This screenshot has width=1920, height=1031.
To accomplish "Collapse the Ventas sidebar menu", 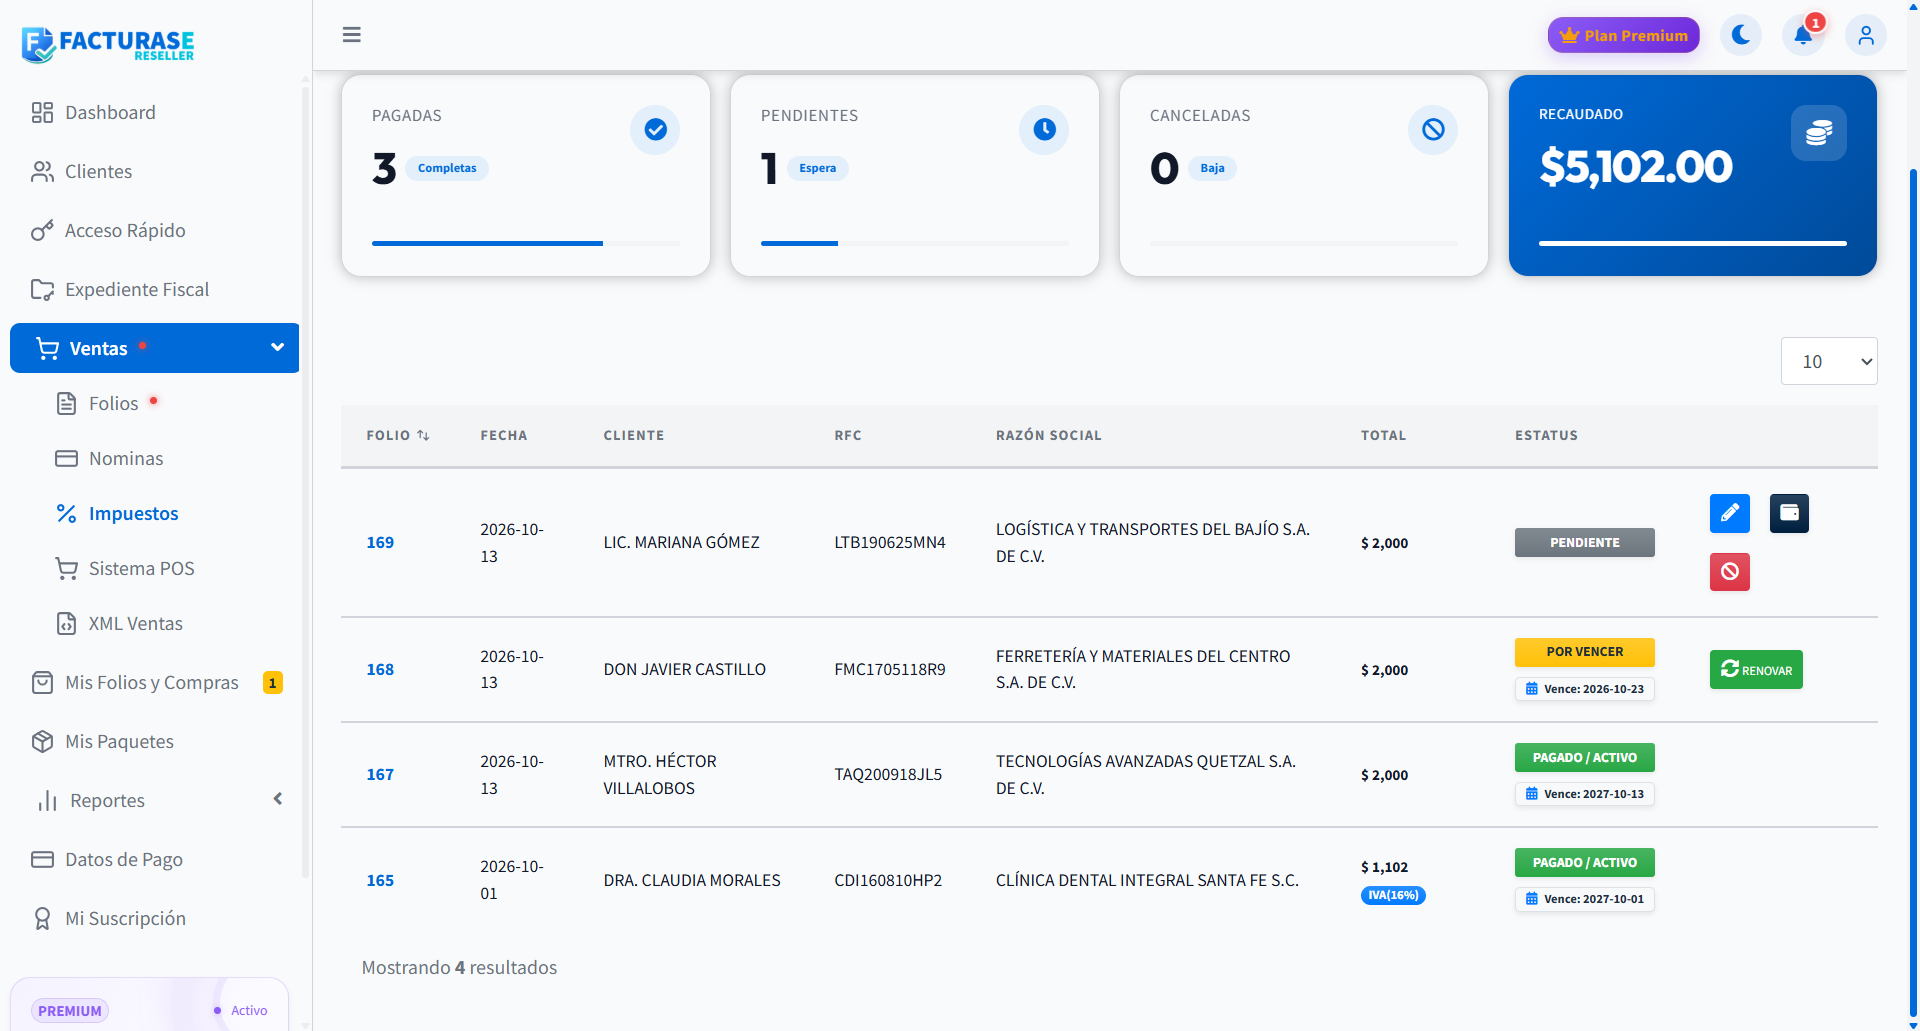I will point(277,347).
